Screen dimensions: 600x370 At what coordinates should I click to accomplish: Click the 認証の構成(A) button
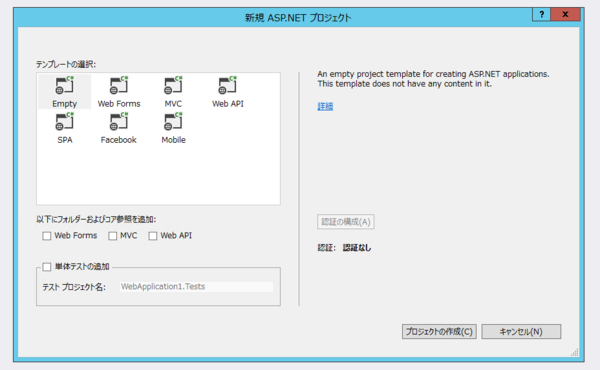(x=346, y=222)
